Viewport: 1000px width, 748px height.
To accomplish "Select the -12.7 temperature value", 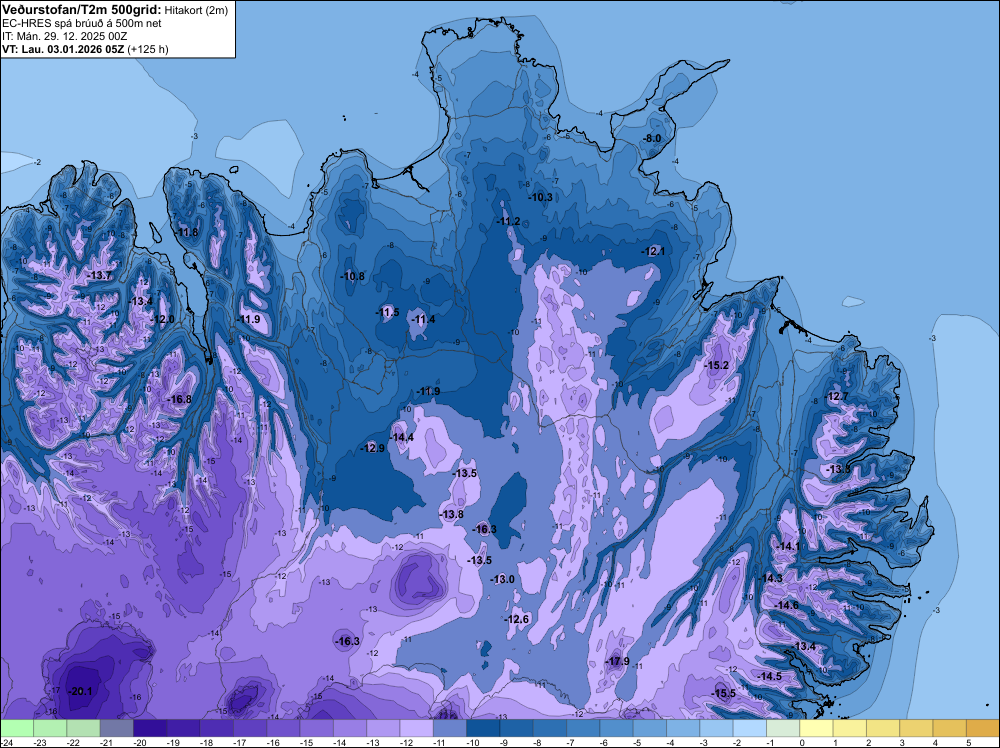I will [837, 396].
